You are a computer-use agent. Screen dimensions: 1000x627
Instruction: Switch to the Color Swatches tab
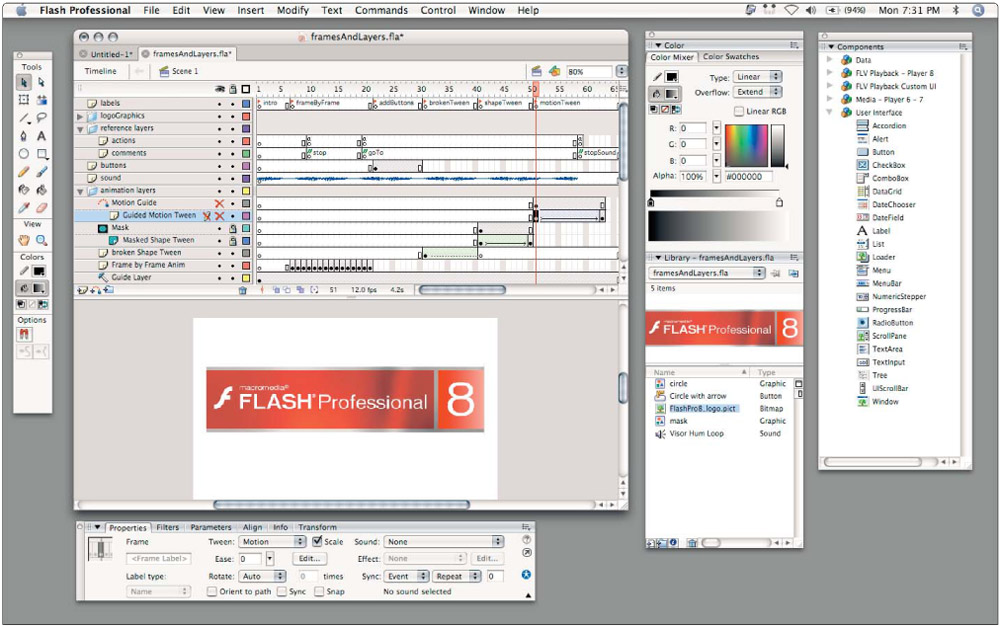tap(730, 58)
